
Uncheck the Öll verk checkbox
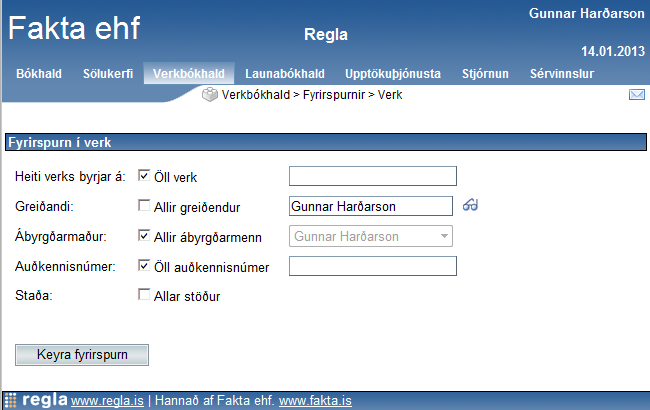tap(145, 176)
